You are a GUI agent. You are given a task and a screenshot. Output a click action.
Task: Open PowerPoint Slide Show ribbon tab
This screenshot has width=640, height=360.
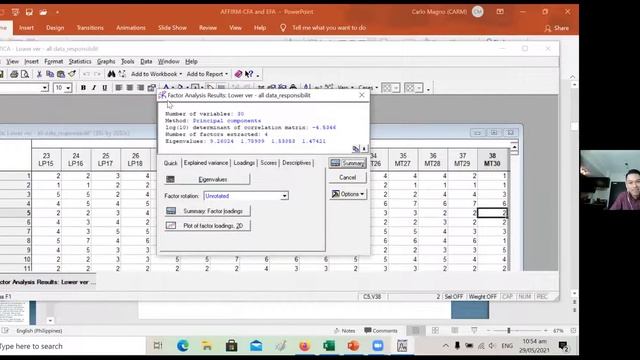[x=172, y=28]
